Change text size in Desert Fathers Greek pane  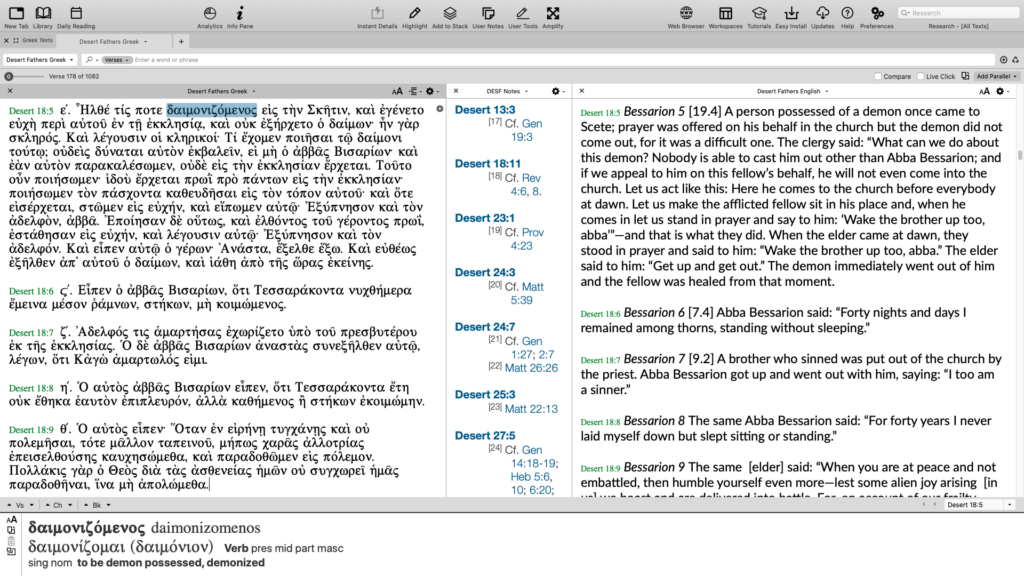coord(397,91)
